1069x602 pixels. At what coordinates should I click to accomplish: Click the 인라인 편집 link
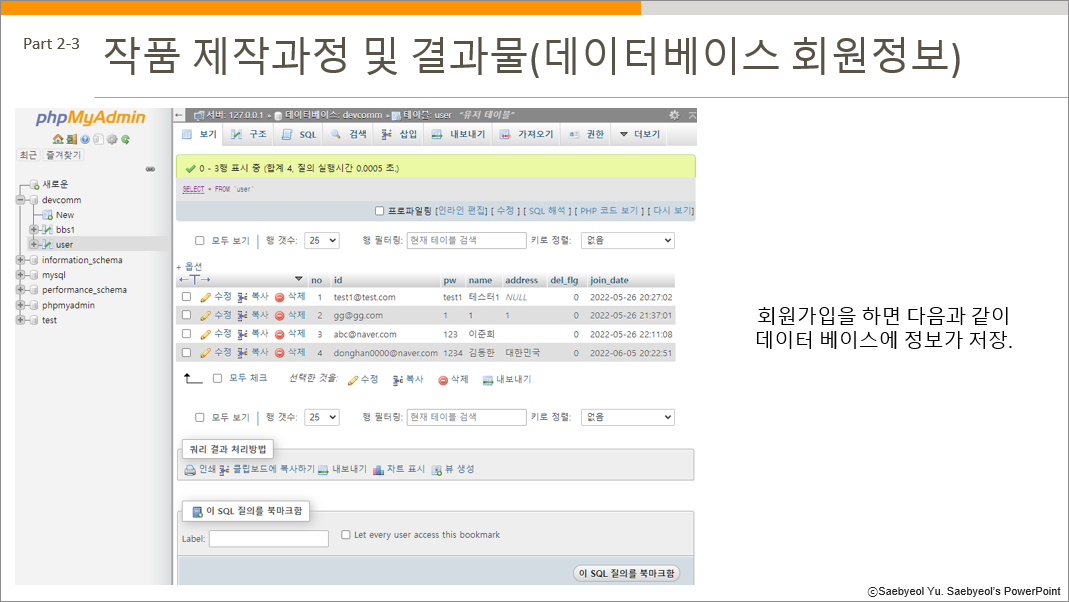point(462,211)
